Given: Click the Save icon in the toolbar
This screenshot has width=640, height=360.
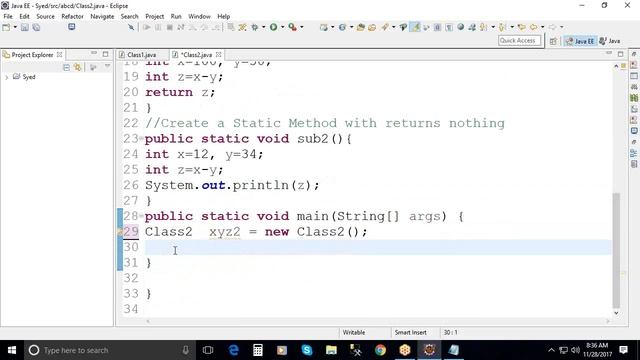Looking at the screenshot, I should [24, 27].
